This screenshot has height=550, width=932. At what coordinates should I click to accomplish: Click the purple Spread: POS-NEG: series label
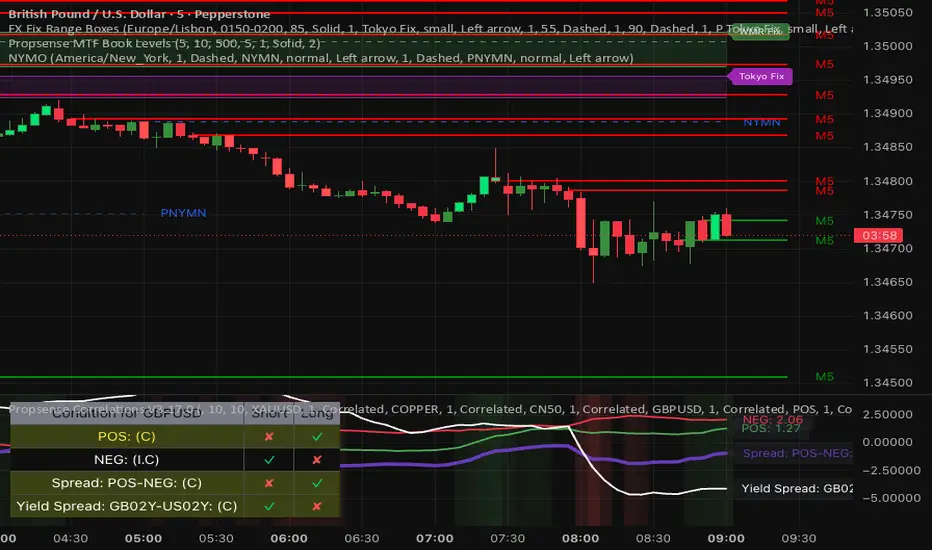pos(796,453)
